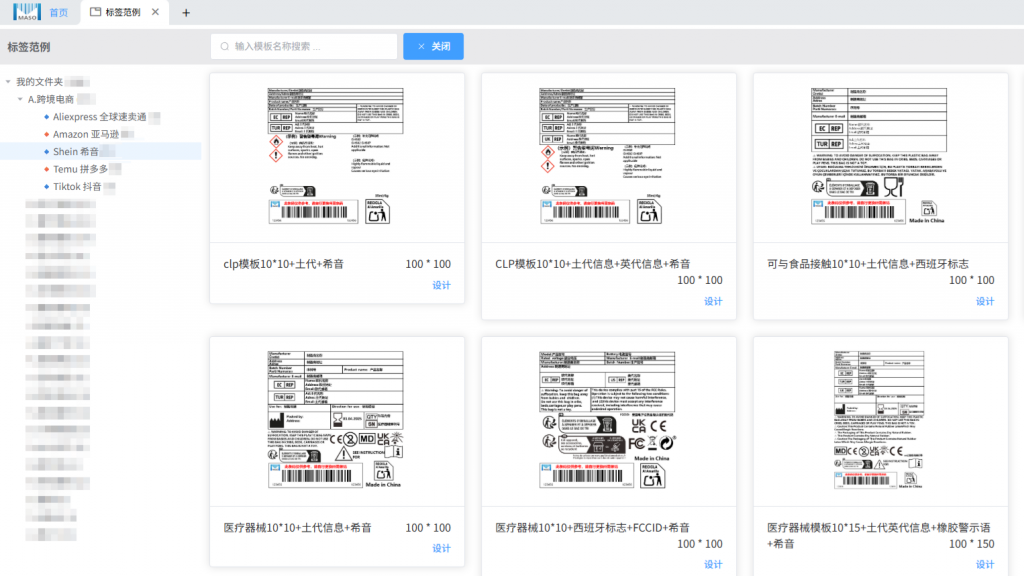The height and width of the screenshot is (576, 1024).
Task: Open 医疗器械10*10+土代信息+希音 thumbnail preview
Action: click(x=337, y=420)
